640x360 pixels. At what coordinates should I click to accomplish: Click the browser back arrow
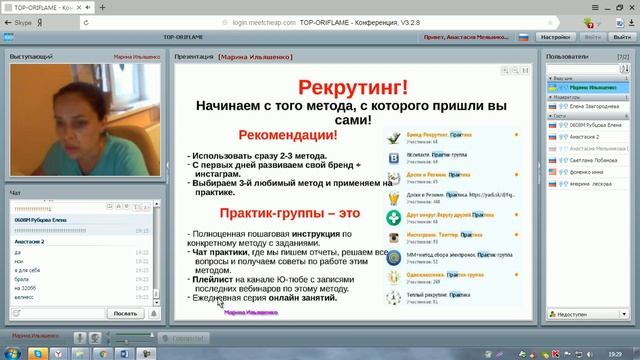(x=8, y=23)
